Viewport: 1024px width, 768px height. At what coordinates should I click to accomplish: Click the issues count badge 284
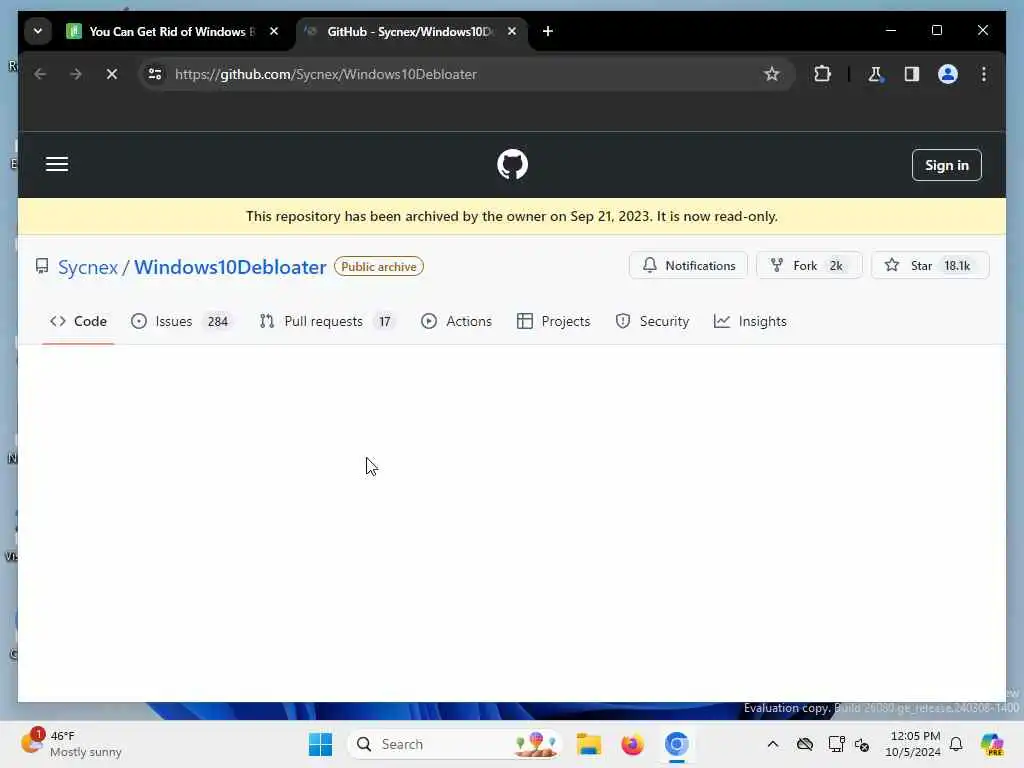(217, 321)
